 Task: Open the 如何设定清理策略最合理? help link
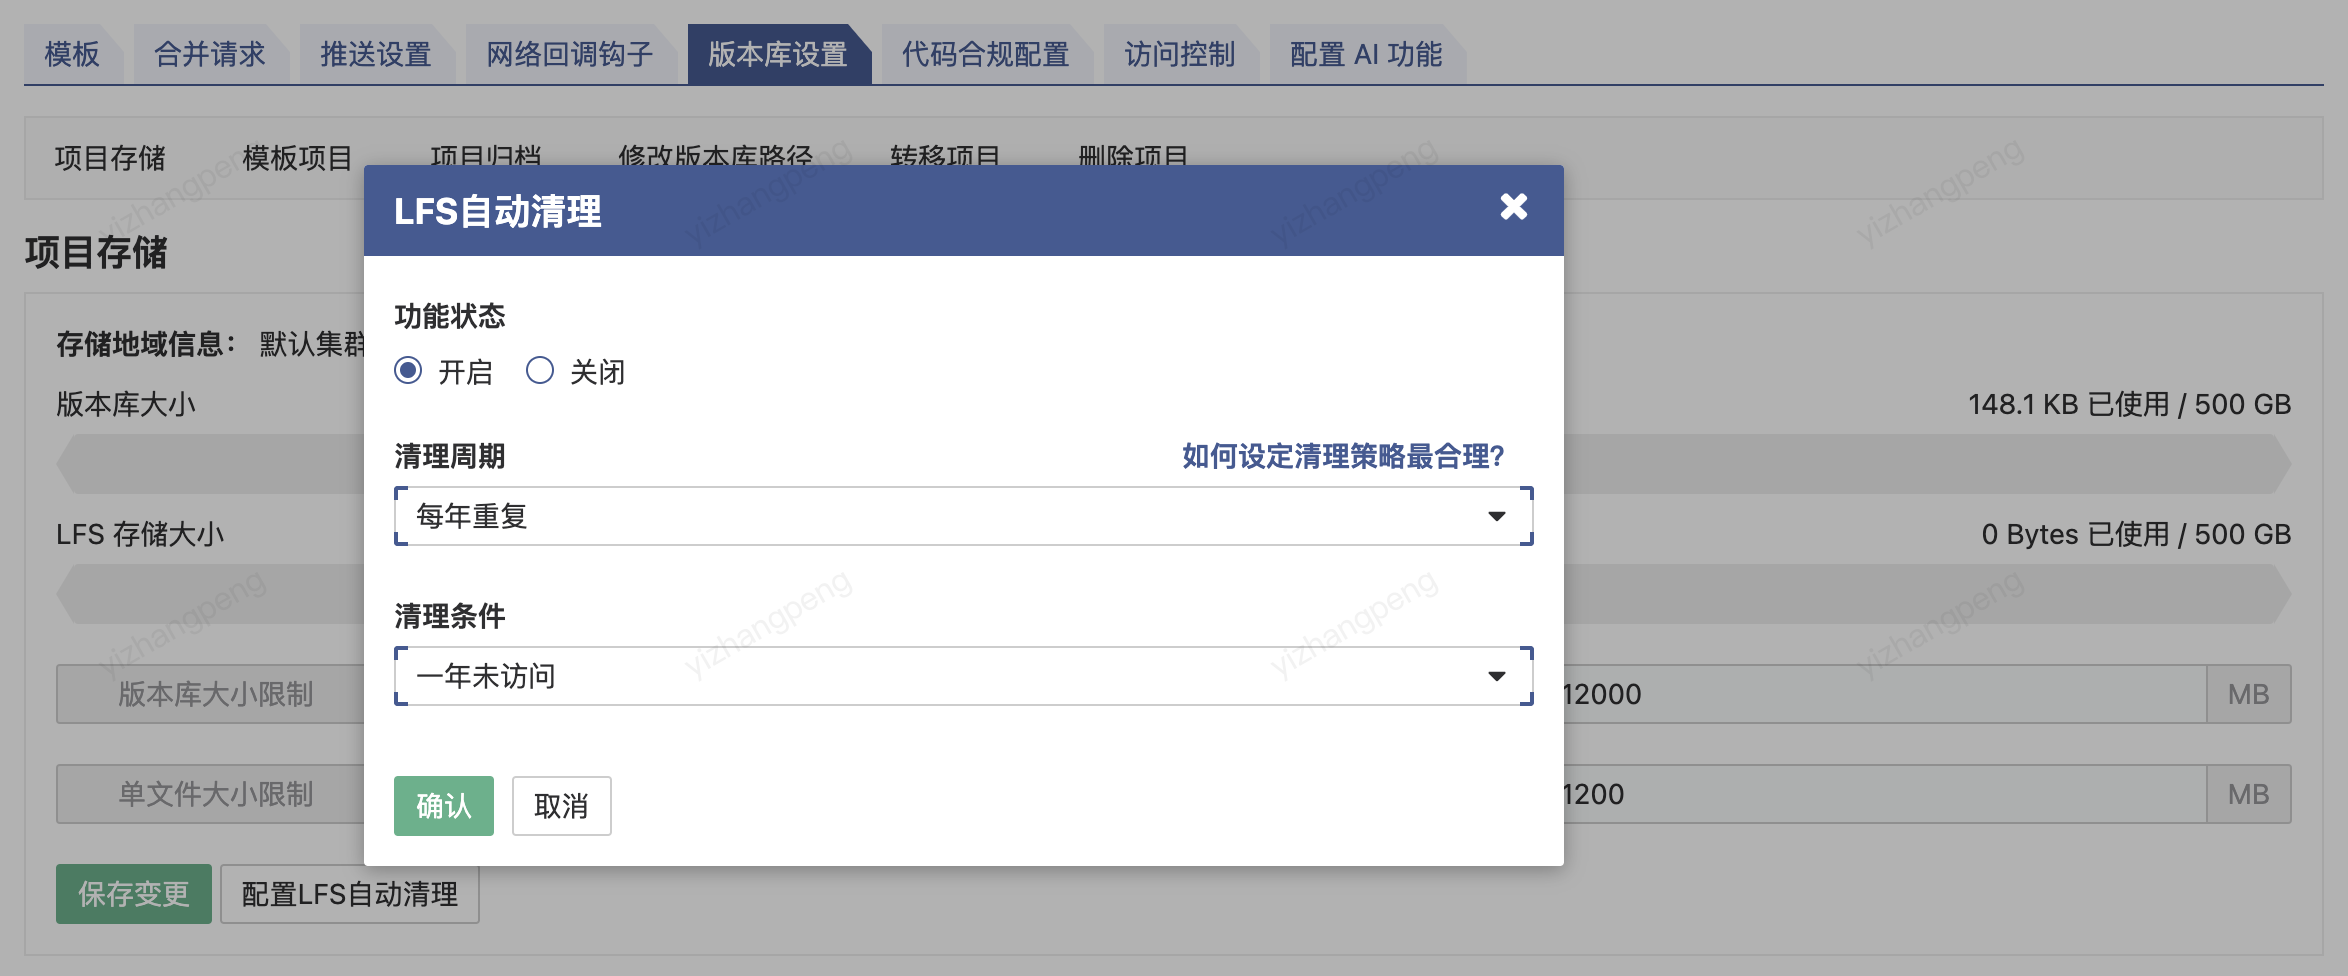point(1342,456)
